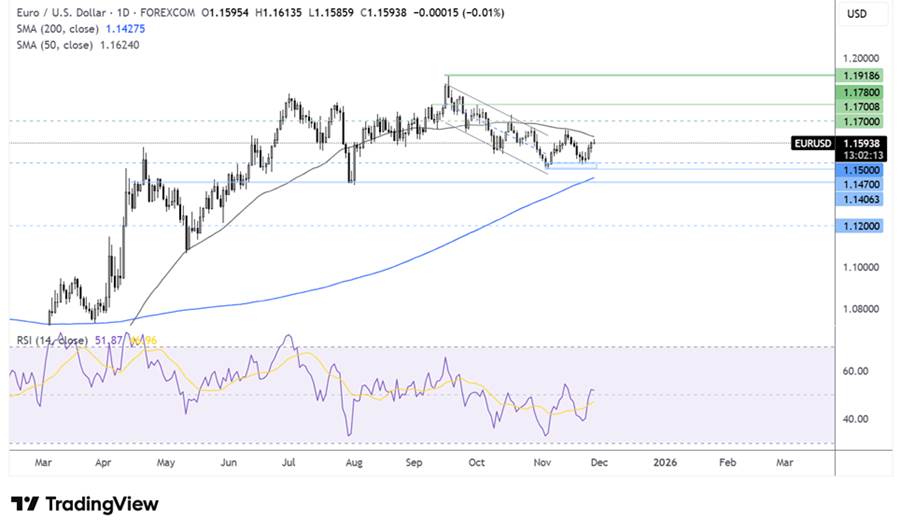Click the blue 1.14700 price level label

[x=859, y=185]
